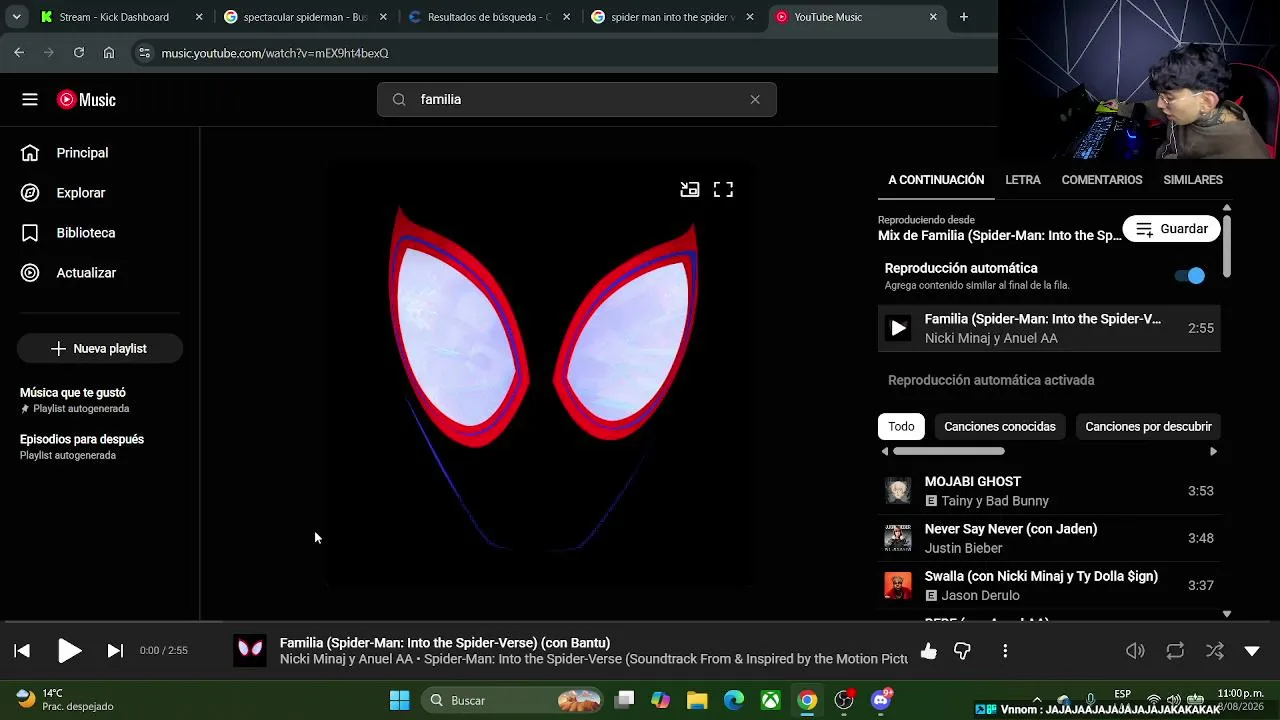The width and height of the screenshot is (1280, 720).
Task: Toggle shuffle mode
Action: click(x=1215, y=651)
